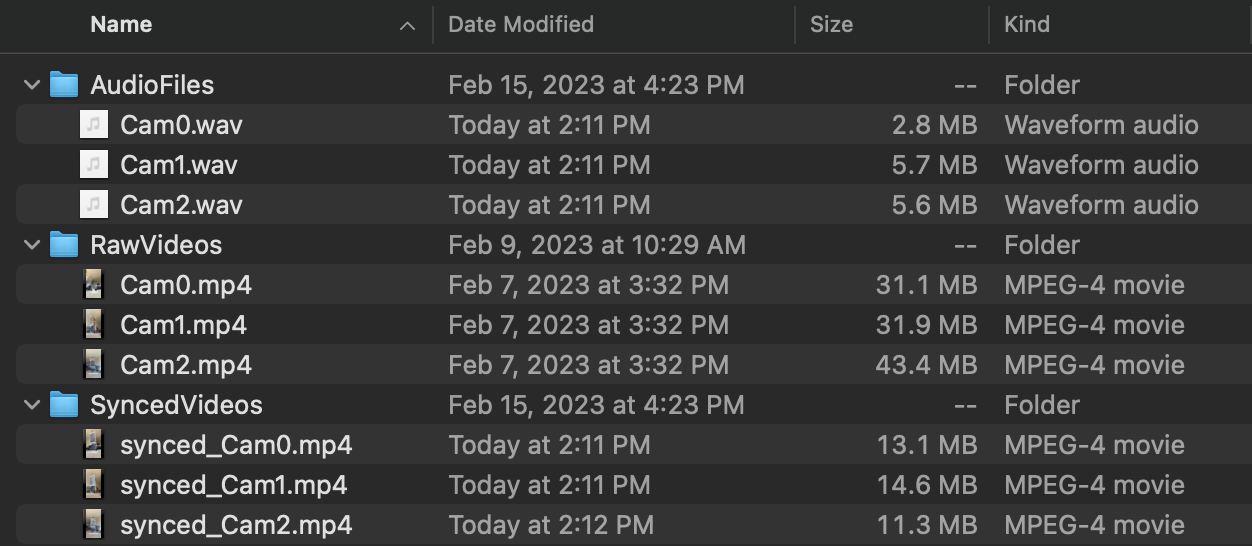This screenshot has width=1252, height=546.
Task: Collapse the RawVideos folder disclosure arrow
Action: point(32,245)
